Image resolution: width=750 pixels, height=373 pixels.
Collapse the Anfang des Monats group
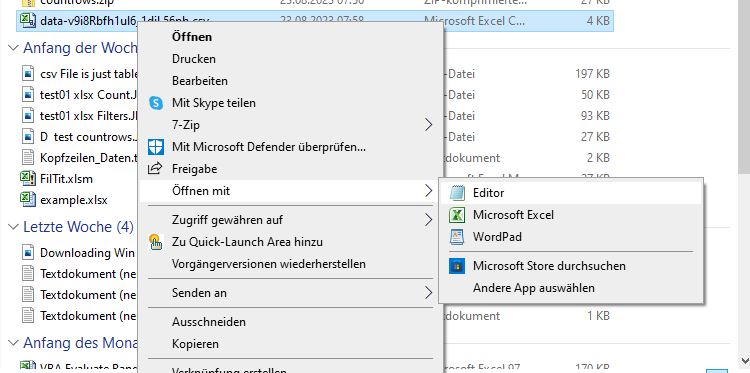(x=14, y=343)
